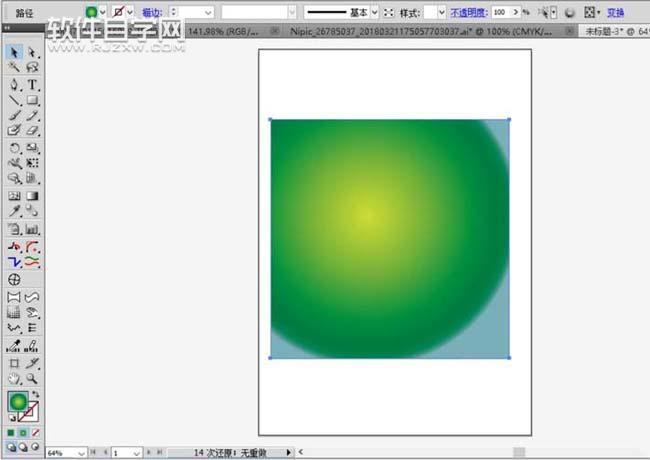Select the Magic Wand tool
The width and height of the screenshot is (650, 460).
click(x=14, y=67)
